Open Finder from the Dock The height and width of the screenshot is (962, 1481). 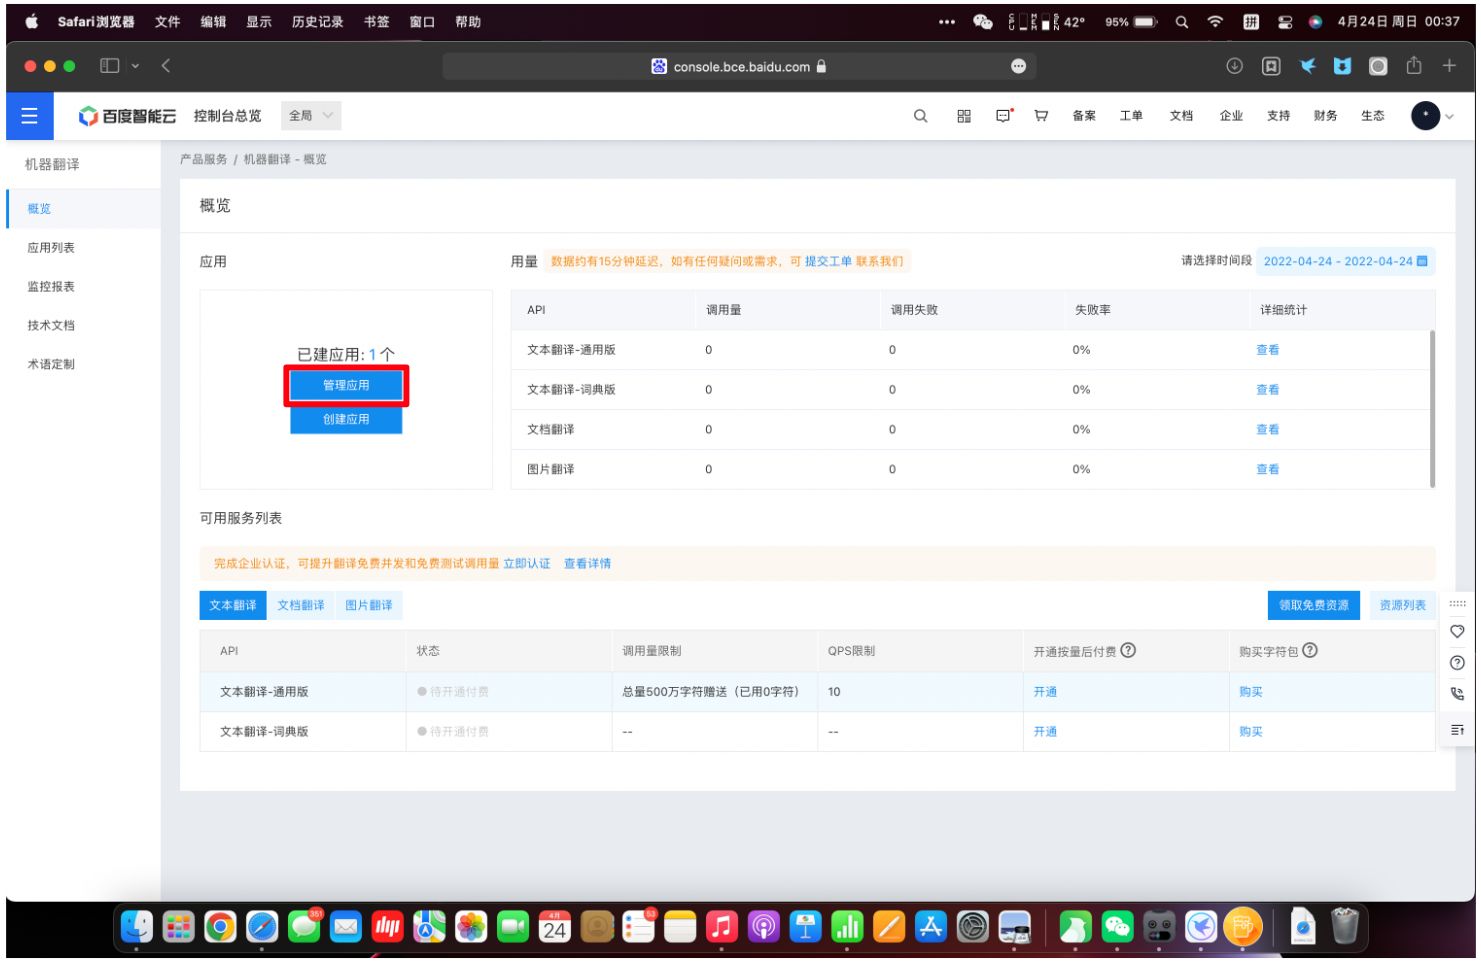[x=137, y=927]
